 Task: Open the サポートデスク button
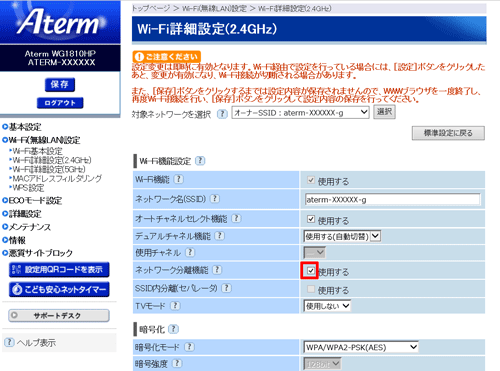59,315
